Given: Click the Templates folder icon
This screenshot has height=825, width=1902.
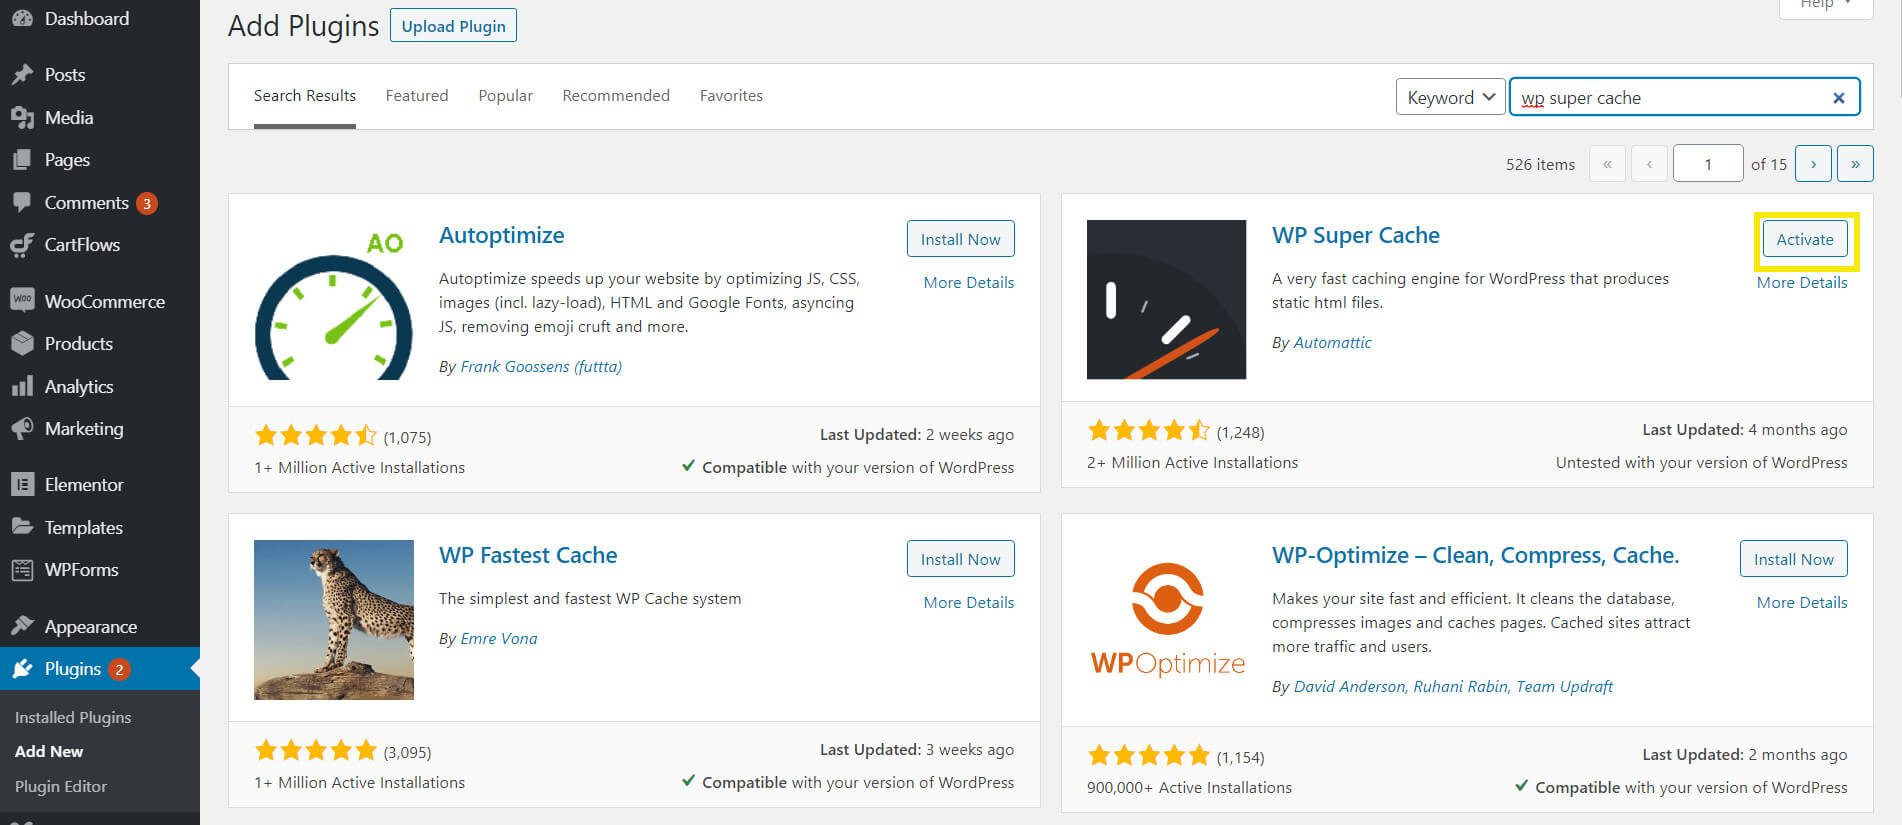Looking at the screenshot, I should [x=22, y=527].
